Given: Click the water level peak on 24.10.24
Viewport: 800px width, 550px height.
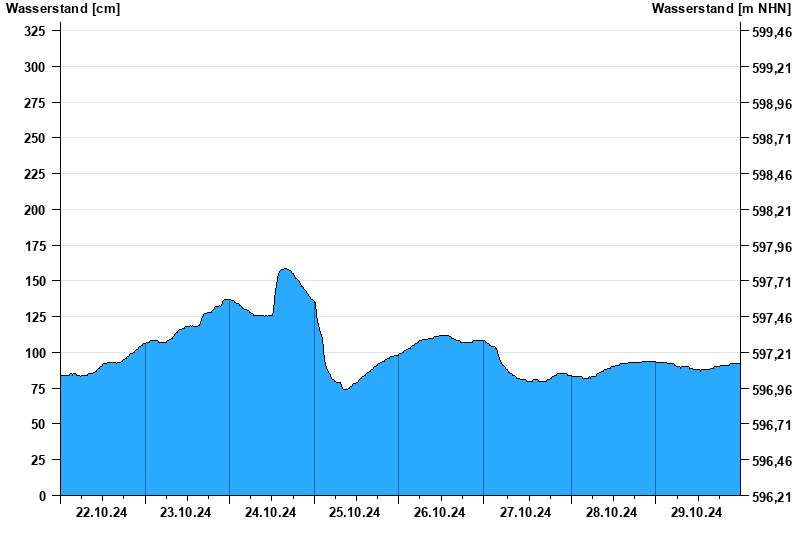Looking at the screenshot, I should (285, 269).
